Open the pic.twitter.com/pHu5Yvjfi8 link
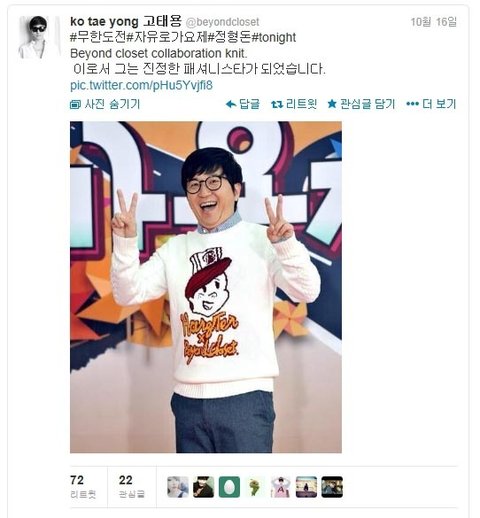This screenshot has width=480, height=518. 141,85
